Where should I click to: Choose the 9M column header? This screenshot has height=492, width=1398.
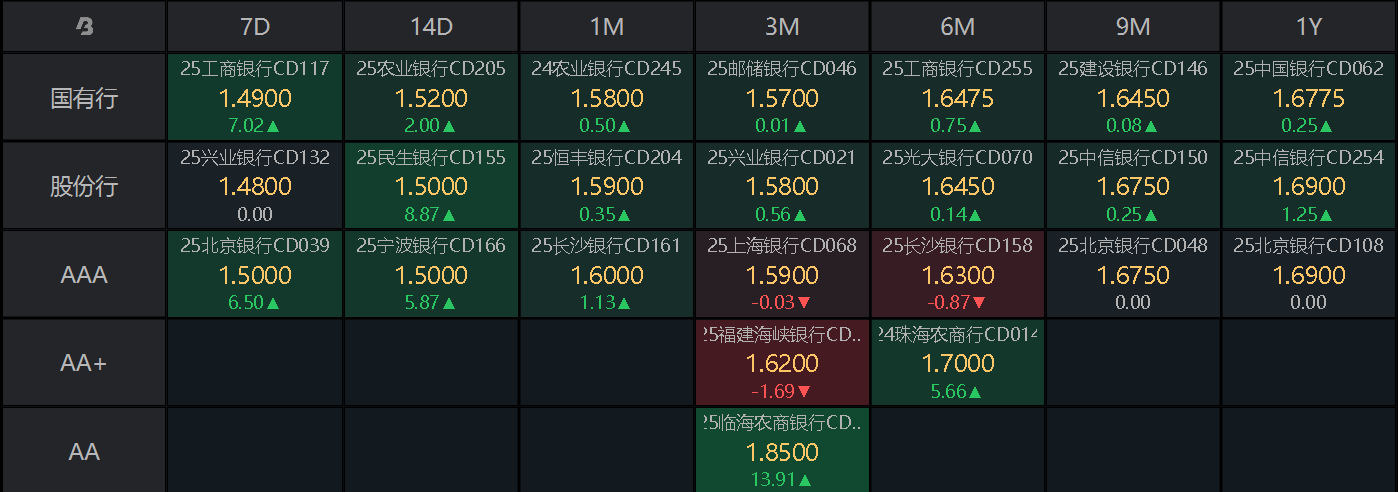pyautogui.click(x=1133, y=27)
